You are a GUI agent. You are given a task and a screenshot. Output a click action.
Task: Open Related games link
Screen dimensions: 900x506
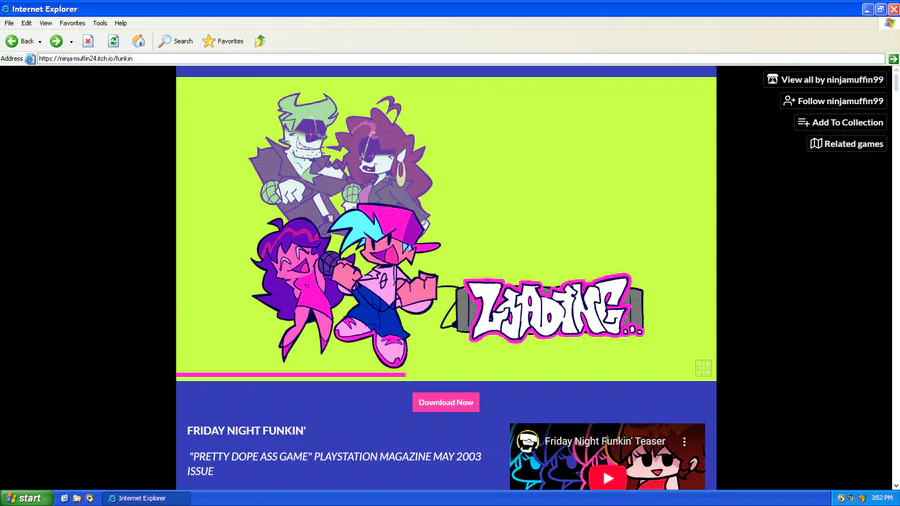(x=847, y=143)
